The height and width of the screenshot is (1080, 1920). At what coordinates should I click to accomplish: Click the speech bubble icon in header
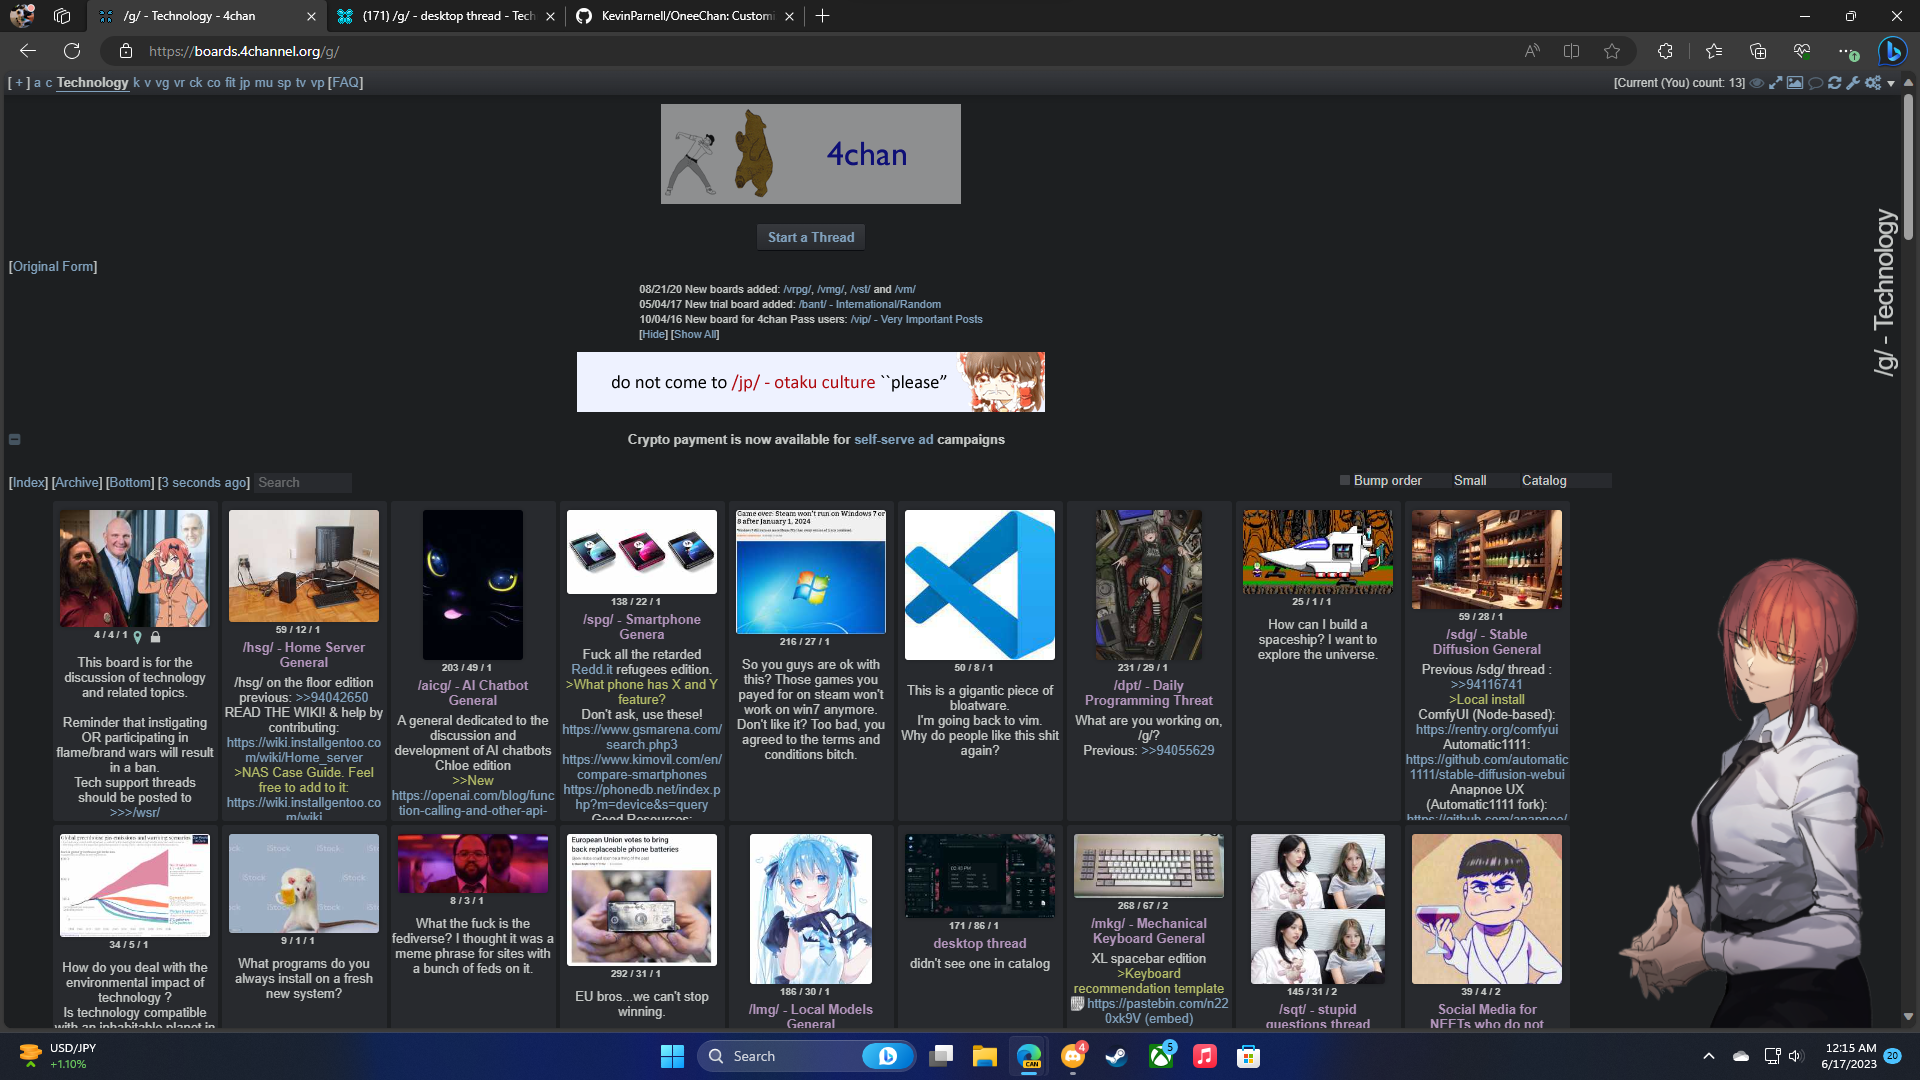pyautogui.click(x=1815, y=83)
